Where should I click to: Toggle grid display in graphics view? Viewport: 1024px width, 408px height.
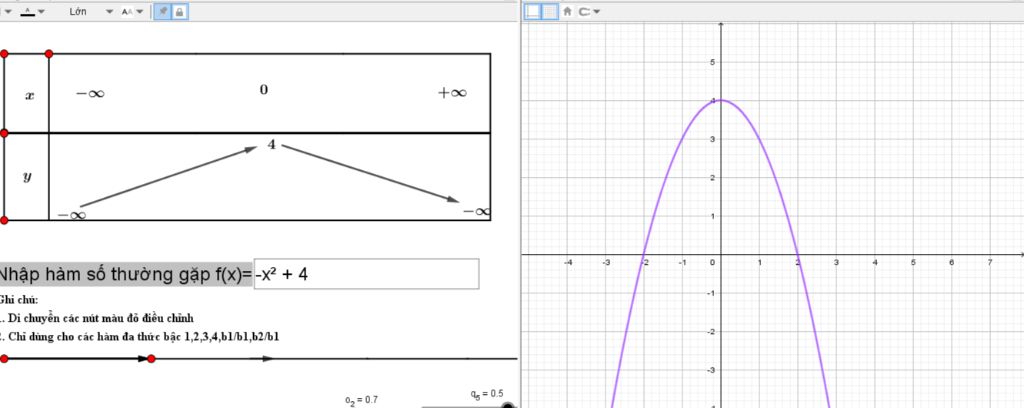(x=550, y=11)
